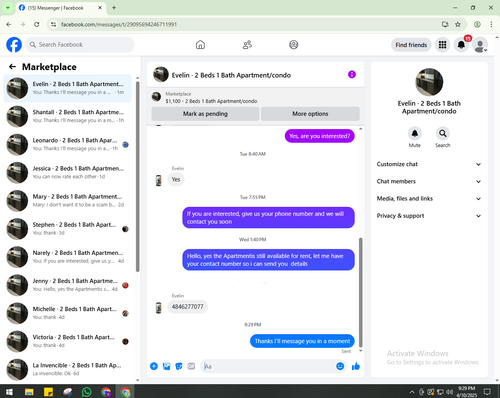Open Sticky Notes from taskbar

pyautogui.click(x=48, y=392)
